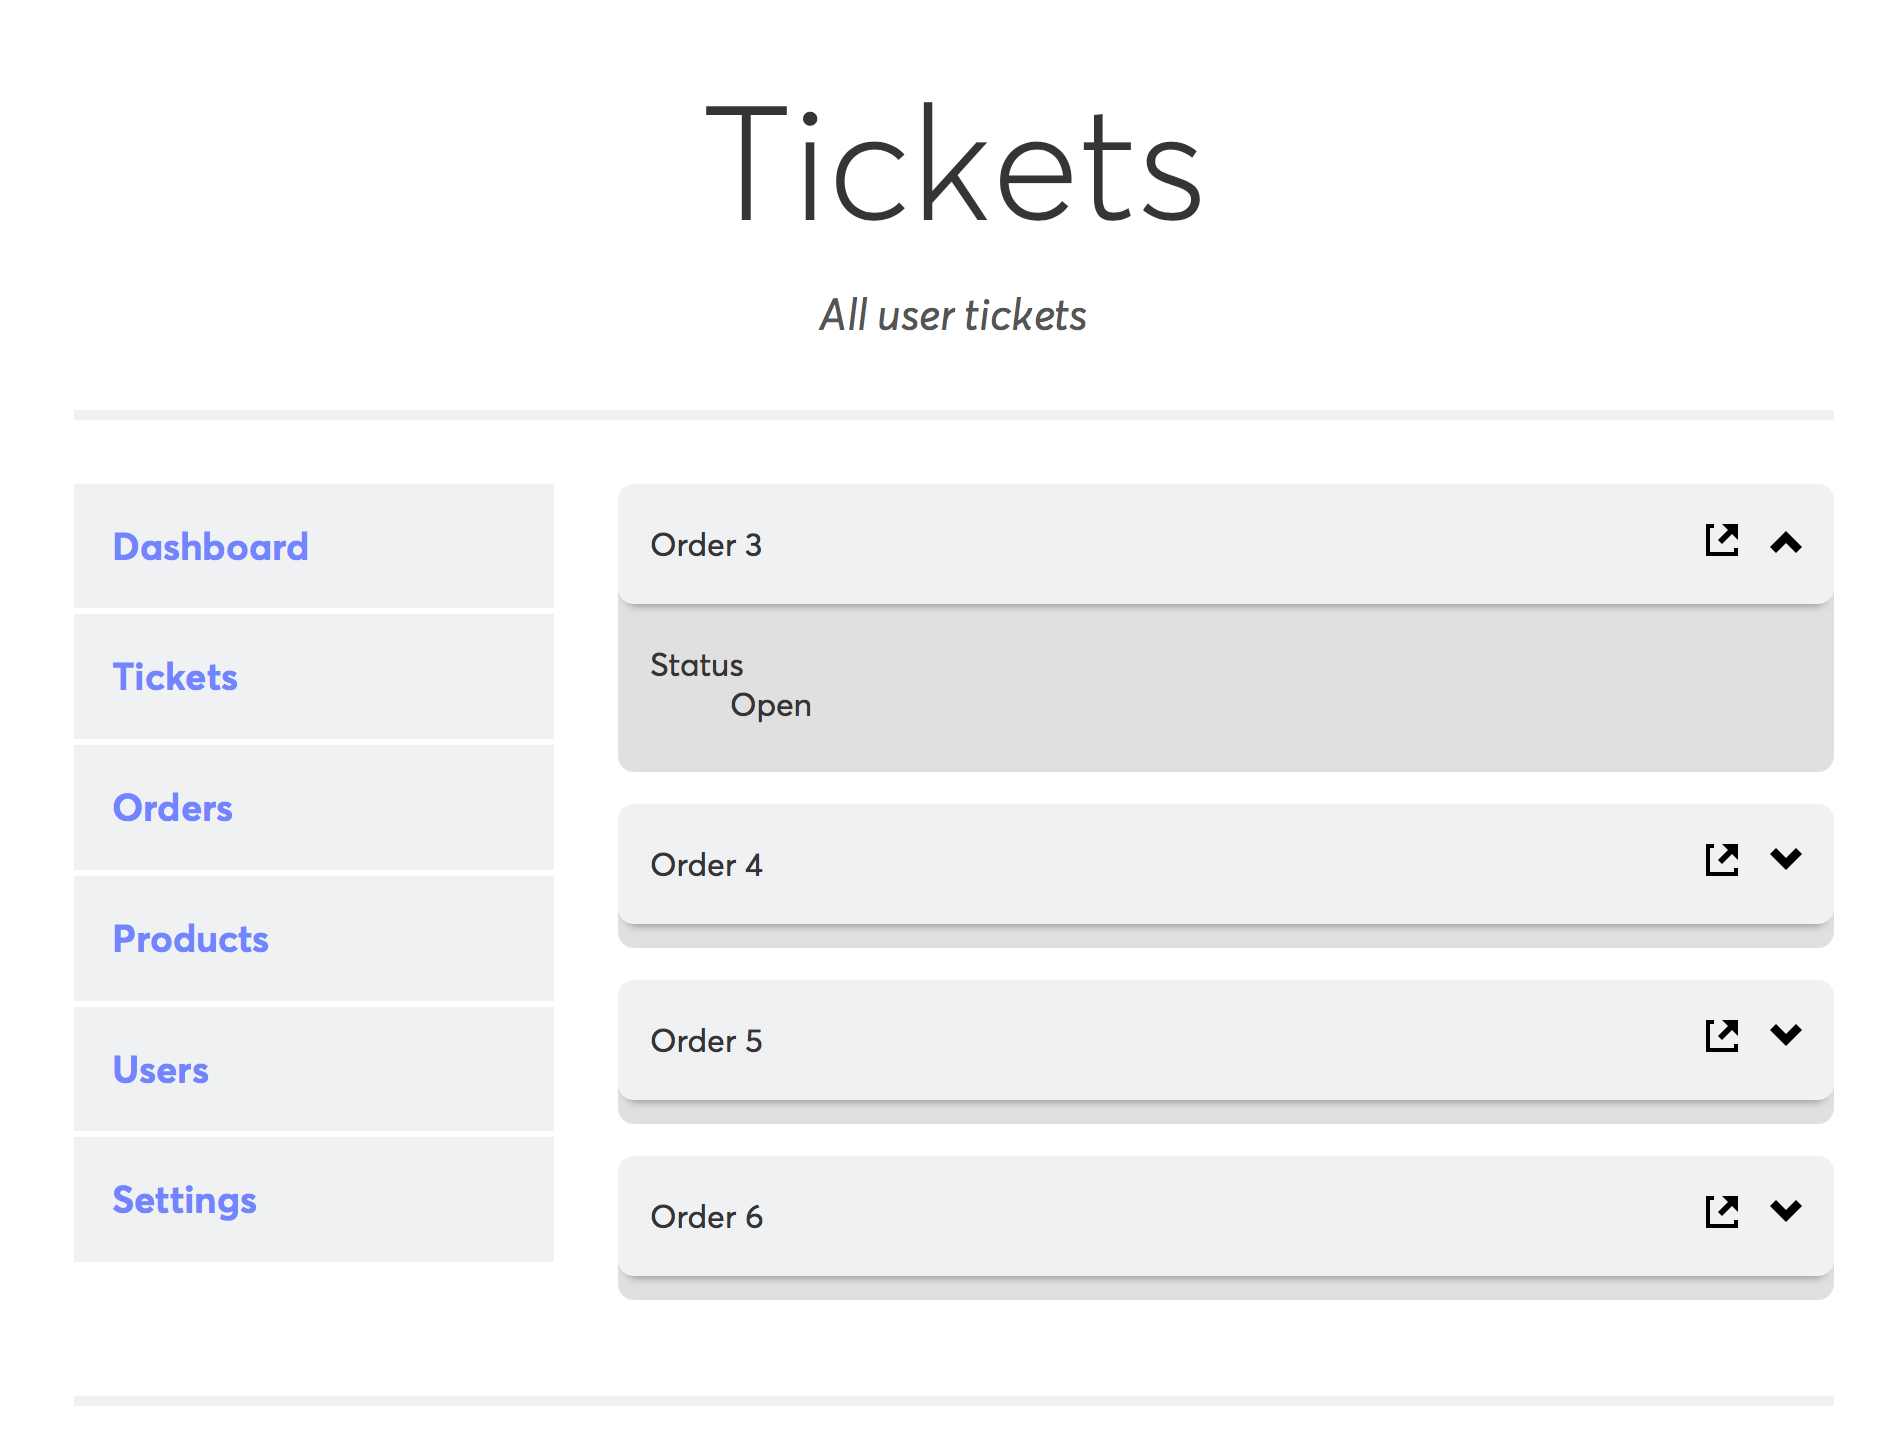Select Tickets in the sidebar menu
Viewport: 1900px width, 1438px height.
[175, 677]
